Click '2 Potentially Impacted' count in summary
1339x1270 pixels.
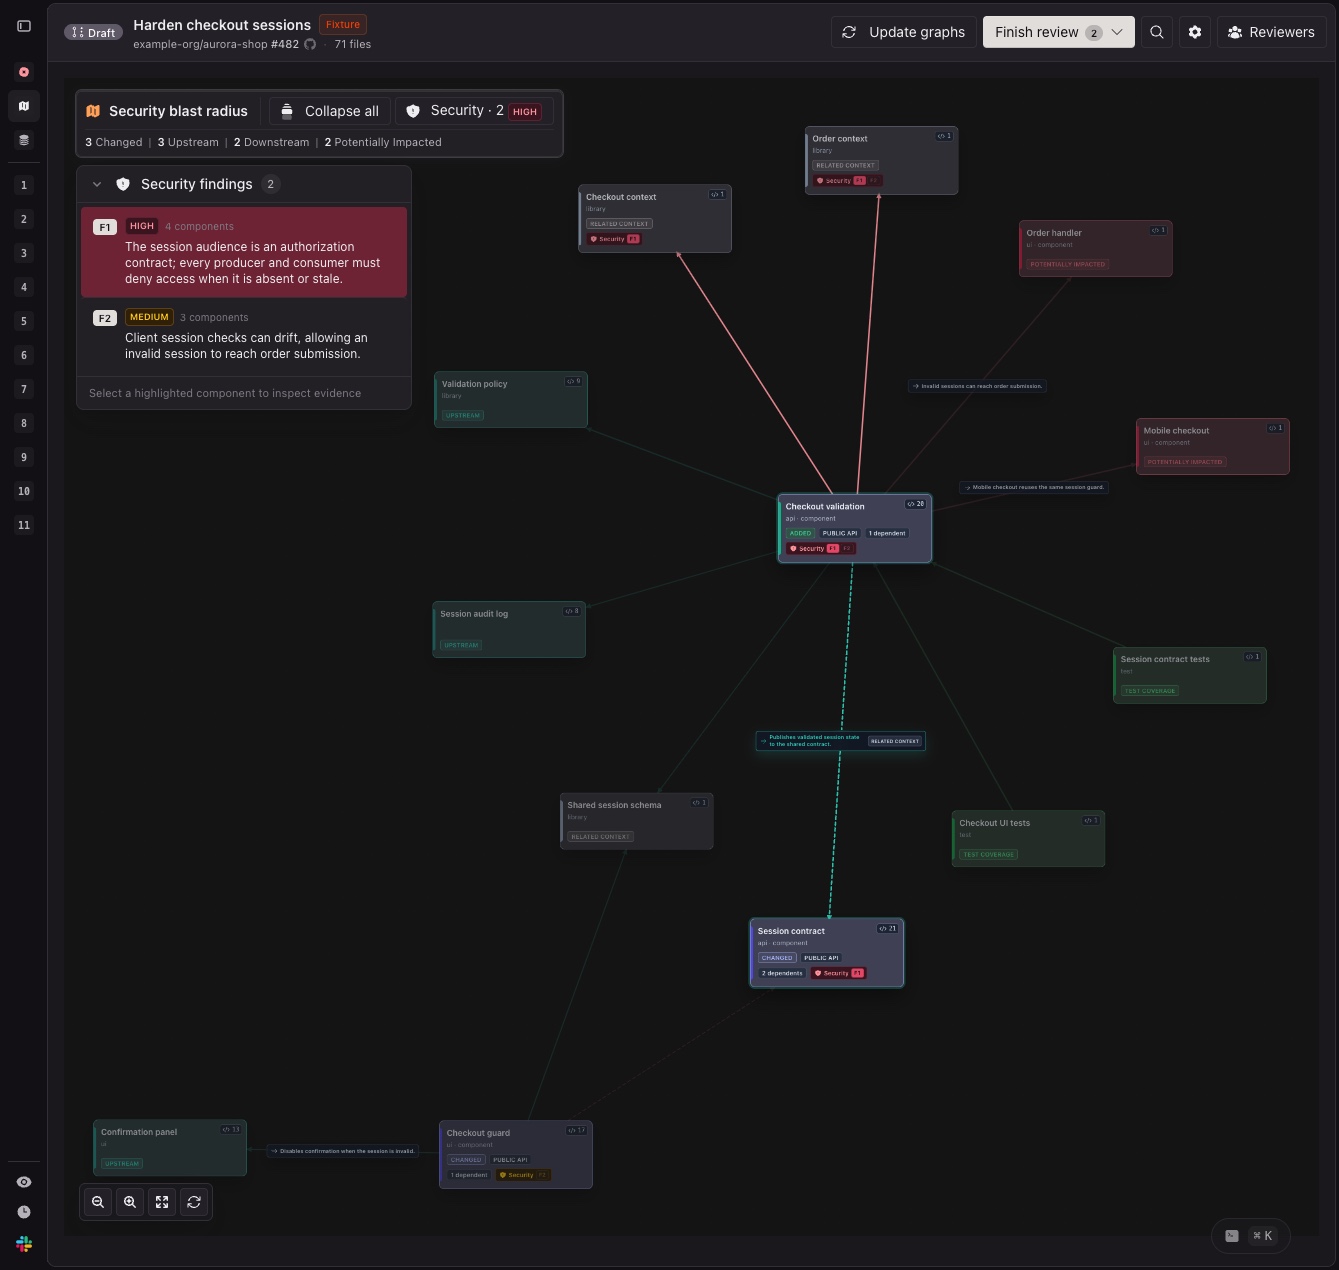(383, 142)
